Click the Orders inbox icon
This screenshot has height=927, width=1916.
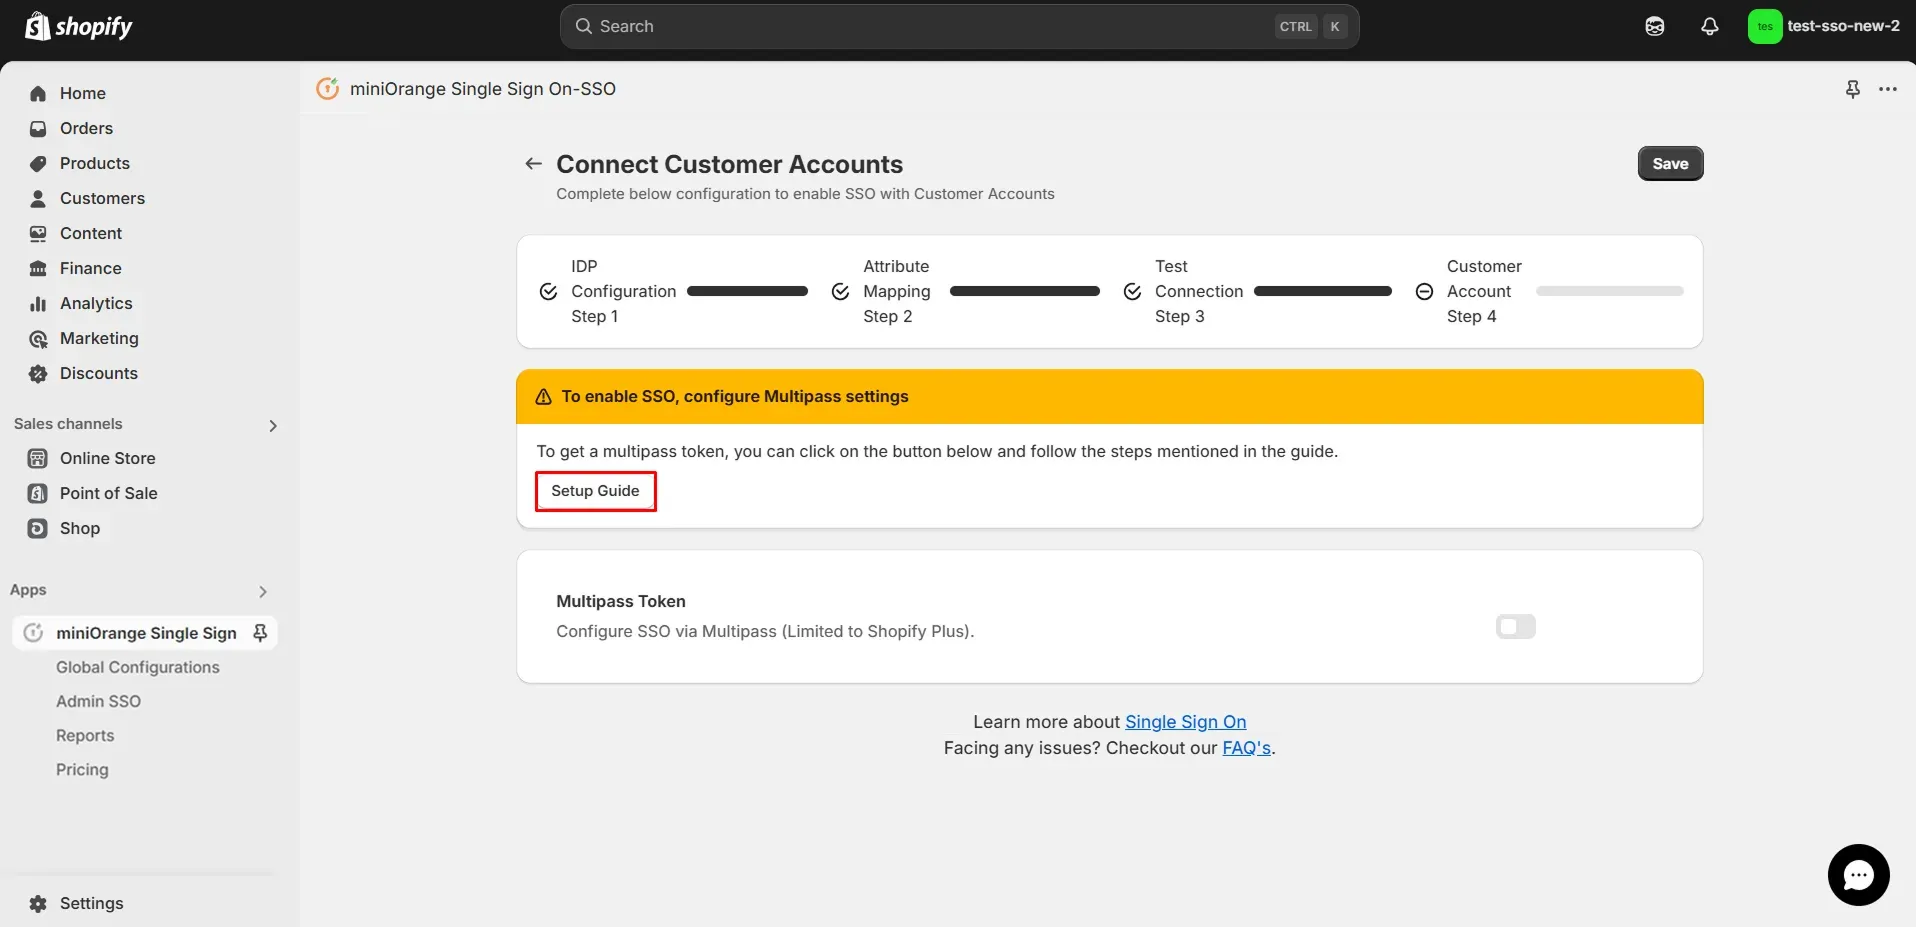coord(38,128)
